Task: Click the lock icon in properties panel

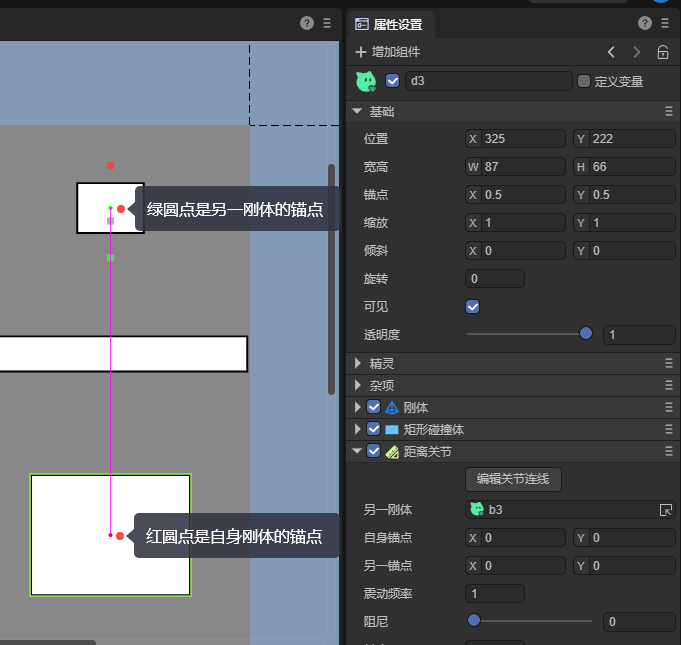Action: [663, 52]
